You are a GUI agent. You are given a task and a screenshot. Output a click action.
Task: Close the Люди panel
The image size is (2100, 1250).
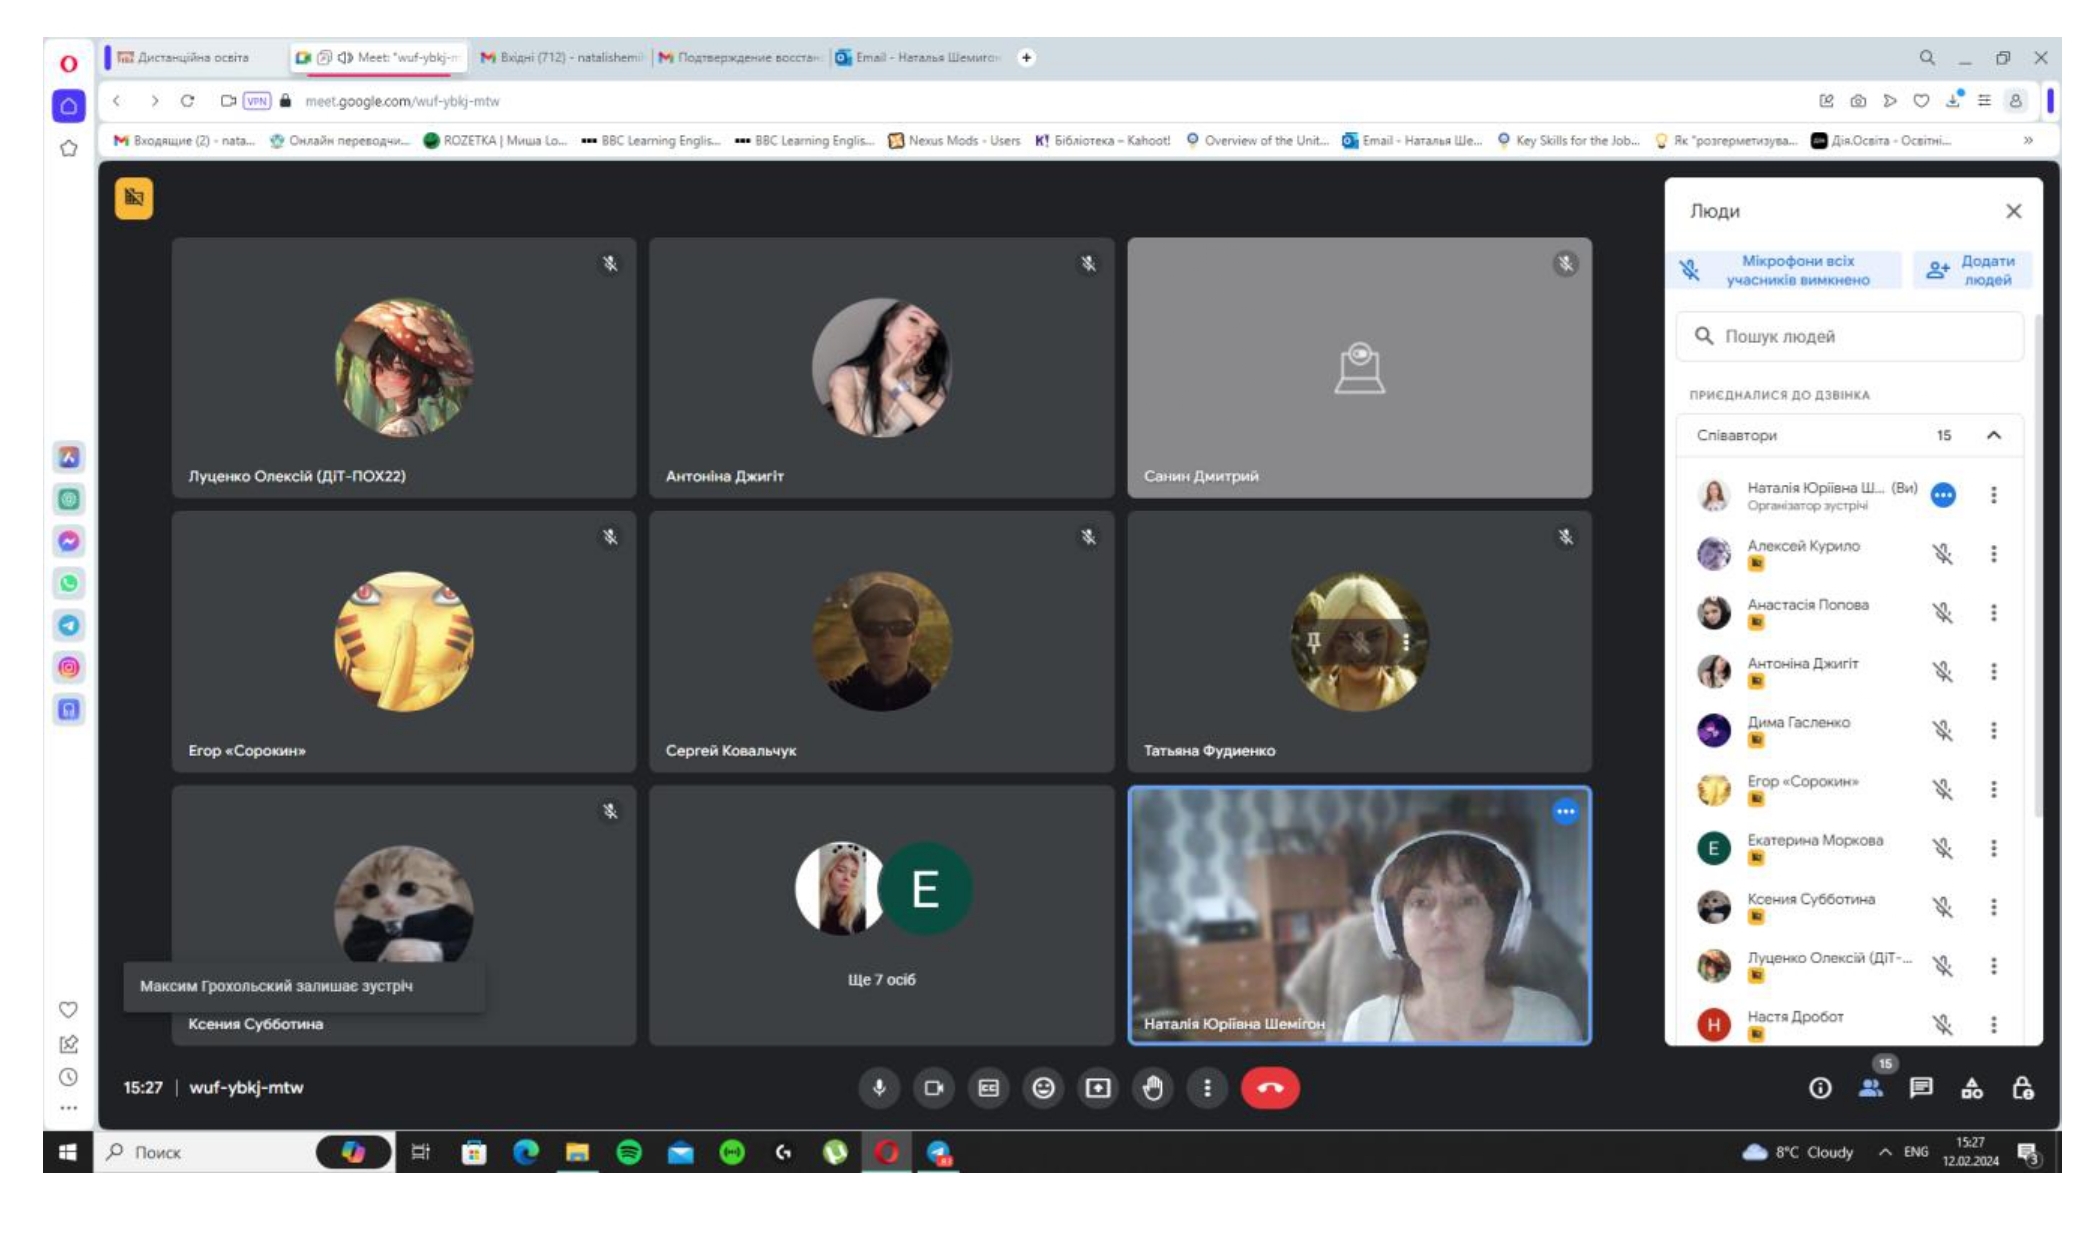(2014, 211)
